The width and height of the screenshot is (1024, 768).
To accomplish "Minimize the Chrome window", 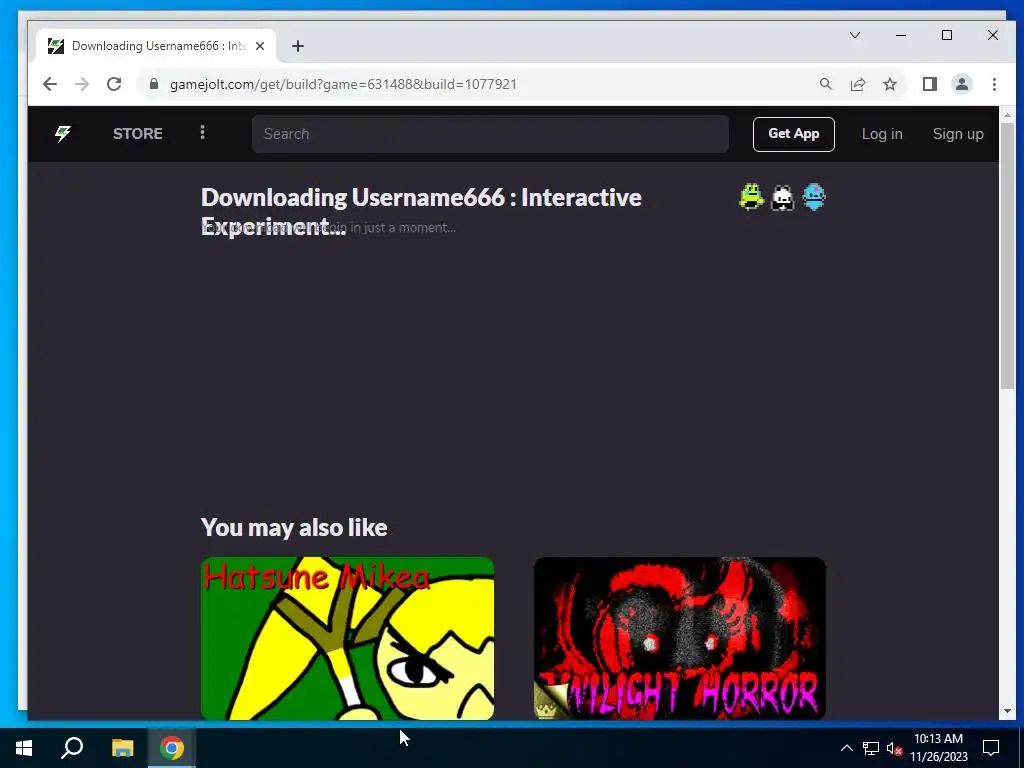I will 901,35.
